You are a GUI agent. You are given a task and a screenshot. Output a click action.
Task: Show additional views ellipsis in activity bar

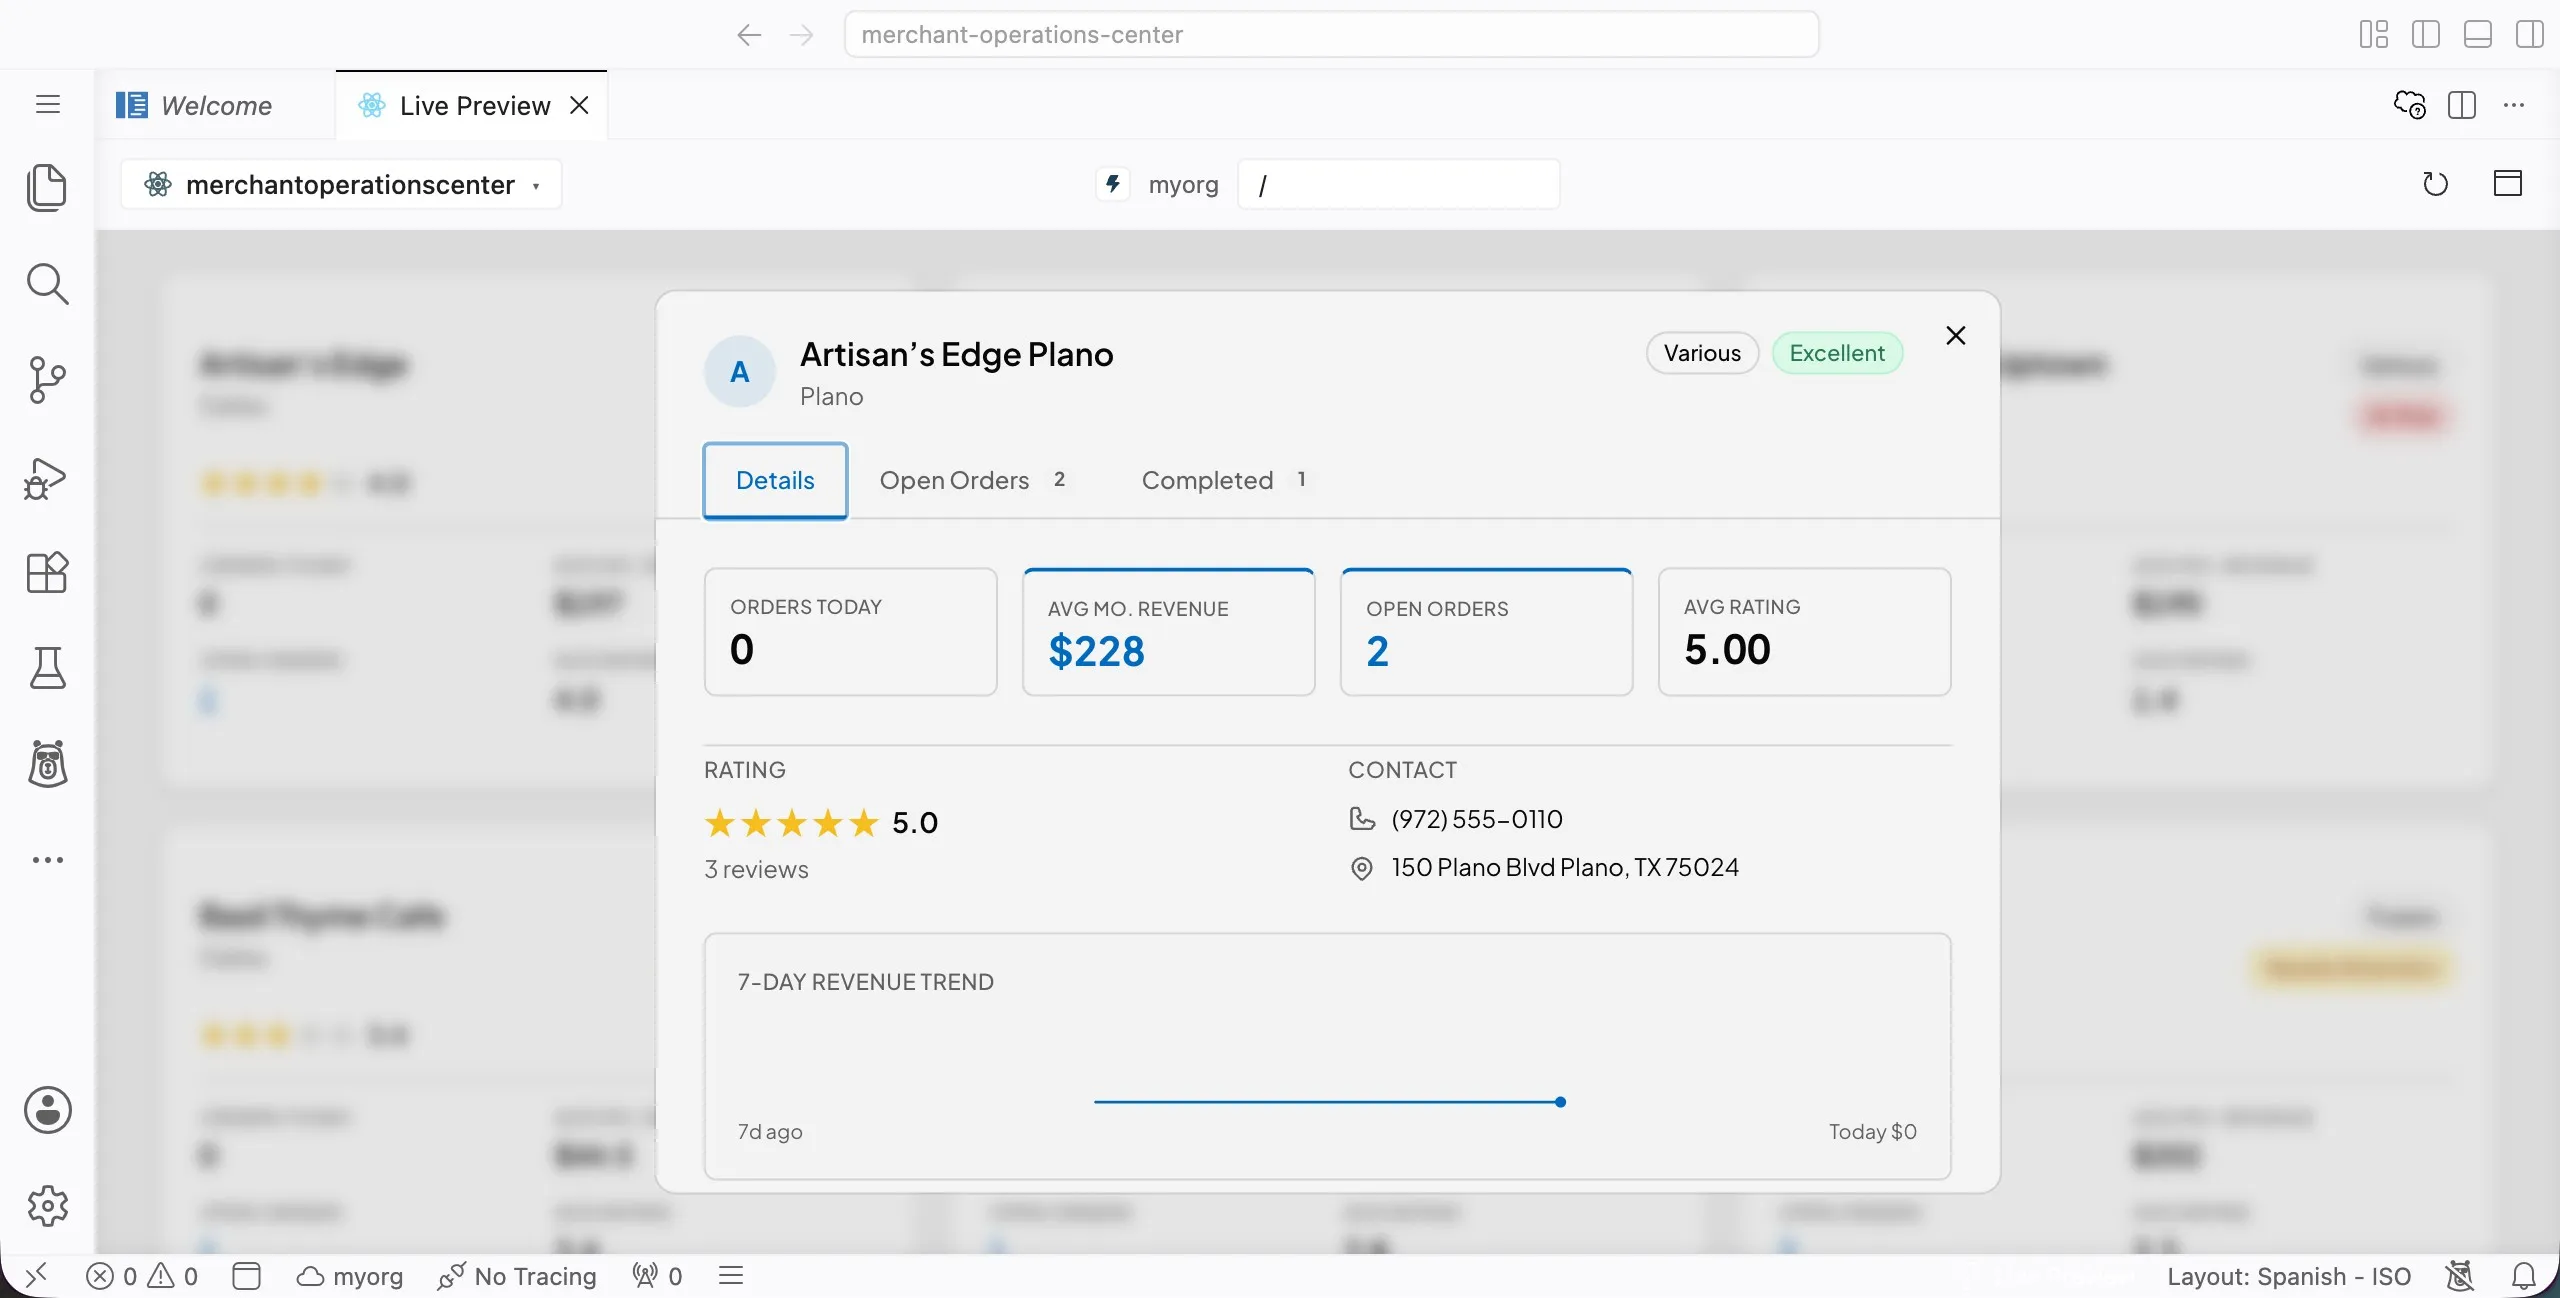(47, 860)
